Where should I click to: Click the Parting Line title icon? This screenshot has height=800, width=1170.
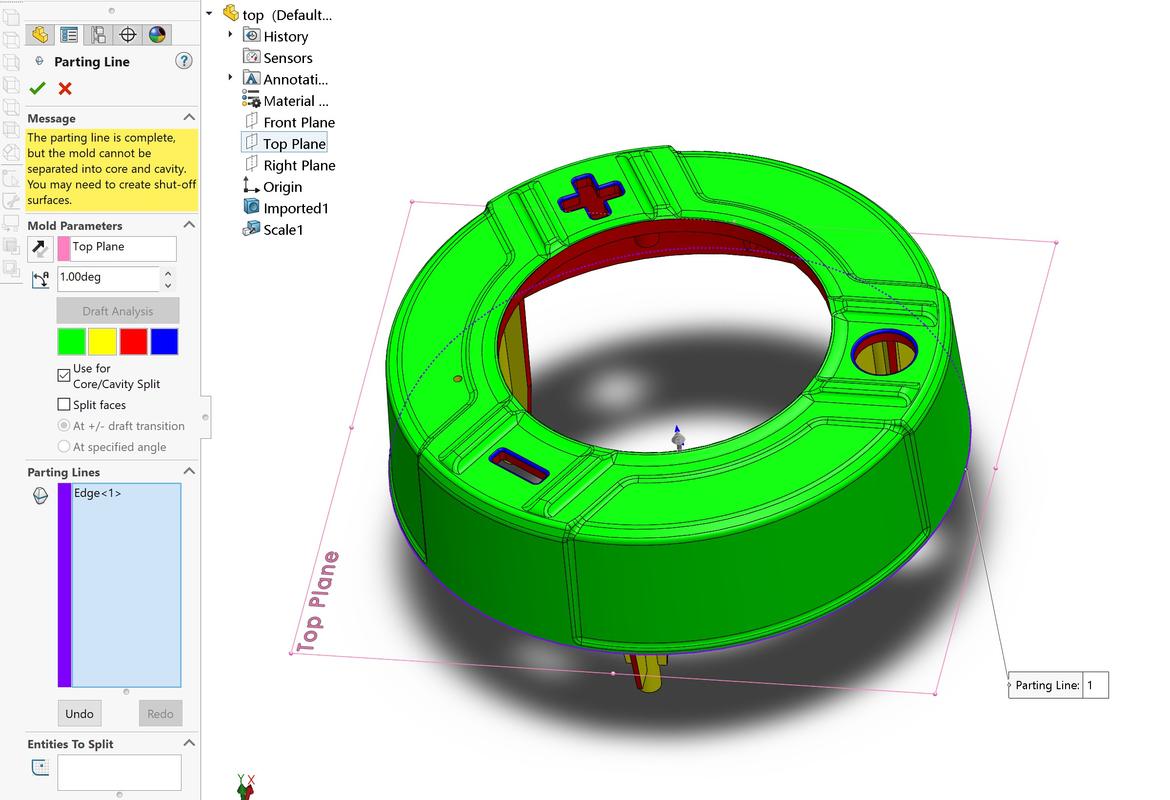(x=40, y=61)
